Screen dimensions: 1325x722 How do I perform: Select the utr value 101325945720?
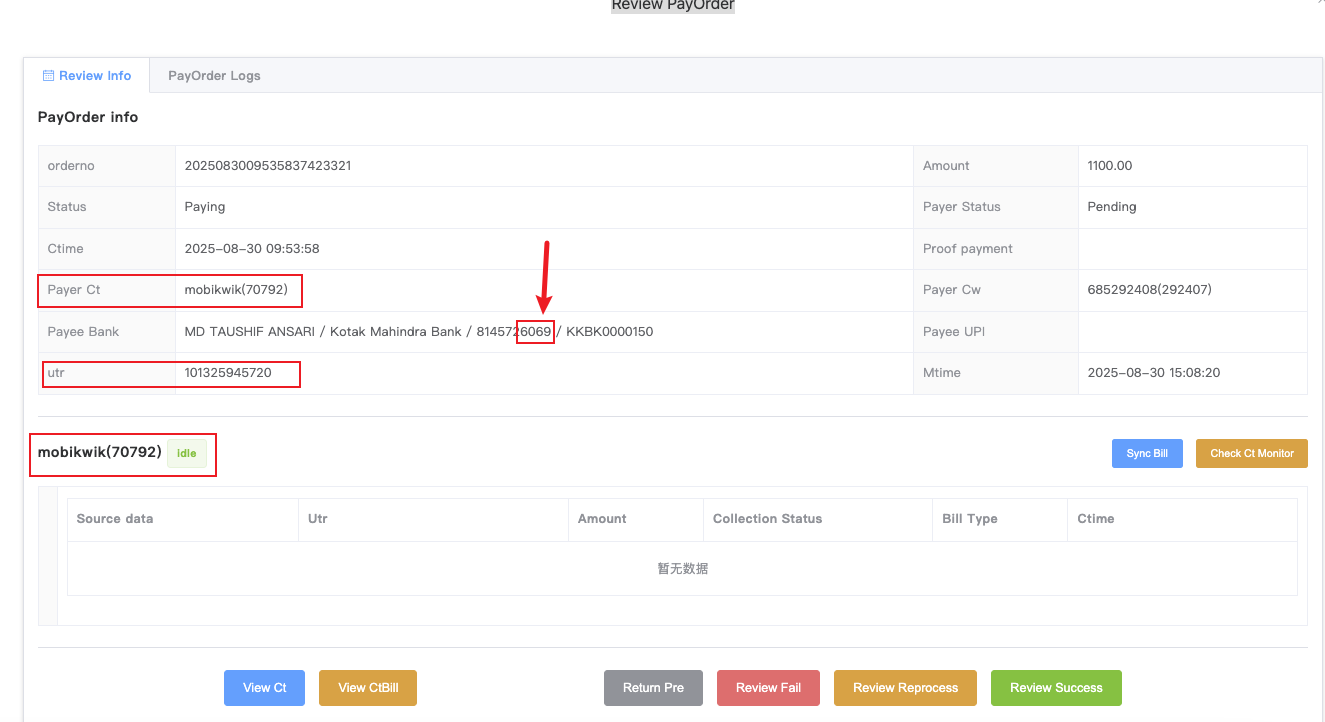228,373
